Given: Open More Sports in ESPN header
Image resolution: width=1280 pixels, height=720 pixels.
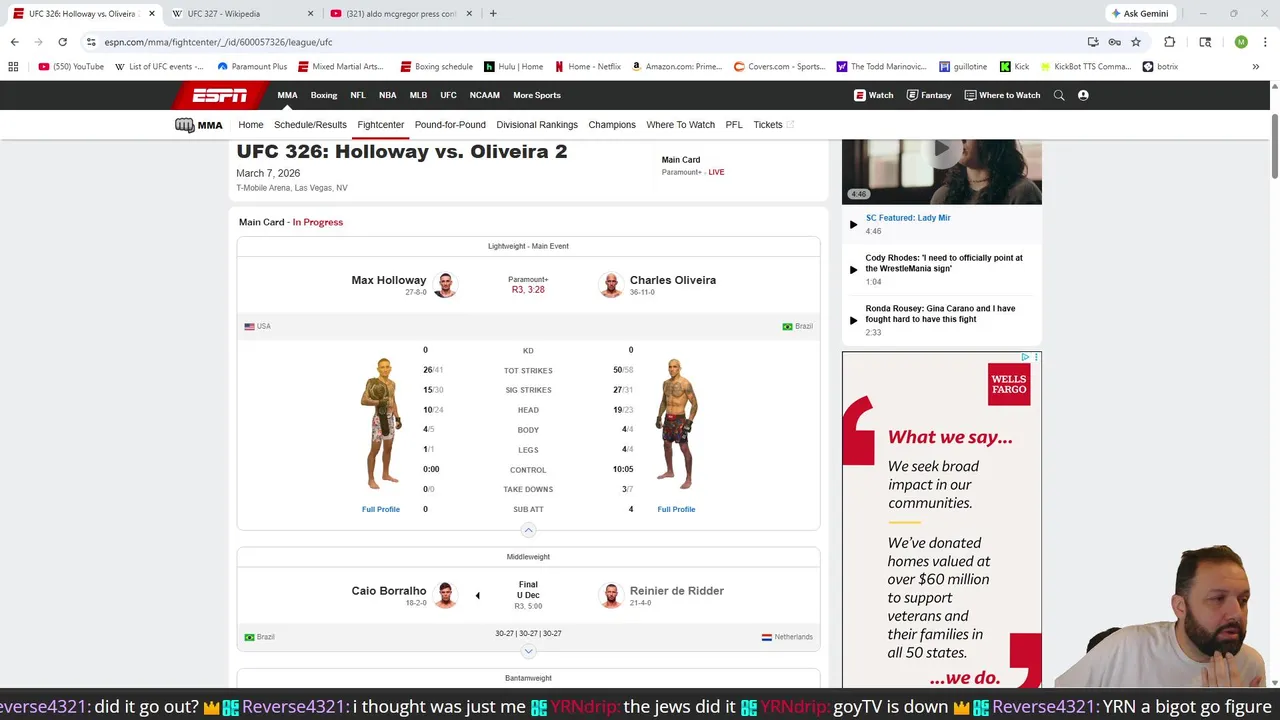Looking at the screenshot, I should pyautogui.click(x=537, y=95).
